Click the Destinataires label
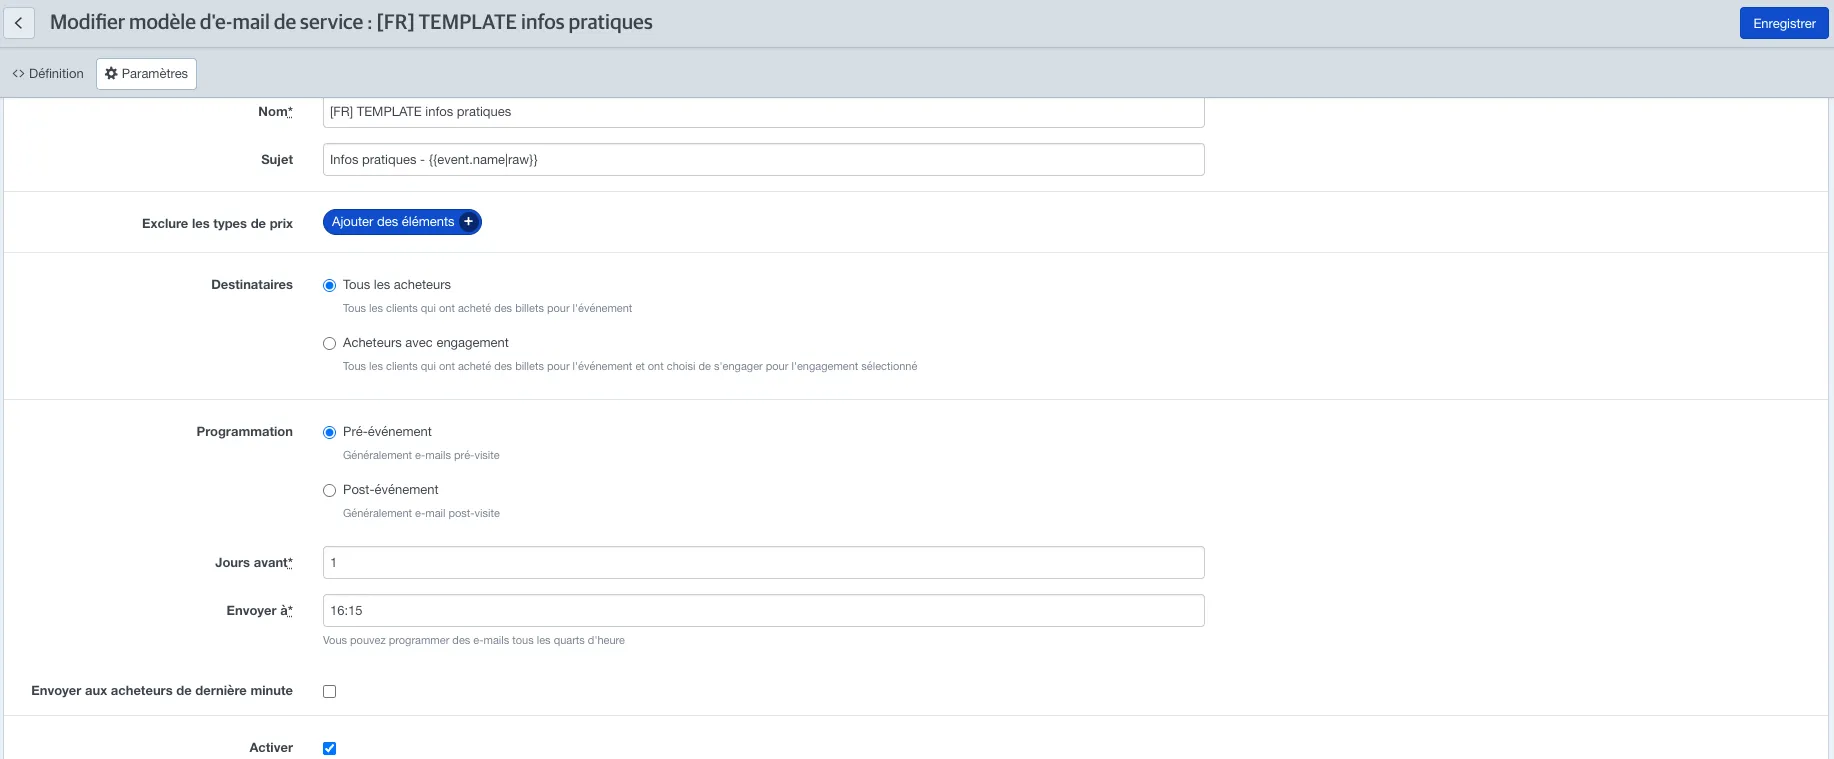Viewport: 1834px width, 759px height. pos(252,285)
